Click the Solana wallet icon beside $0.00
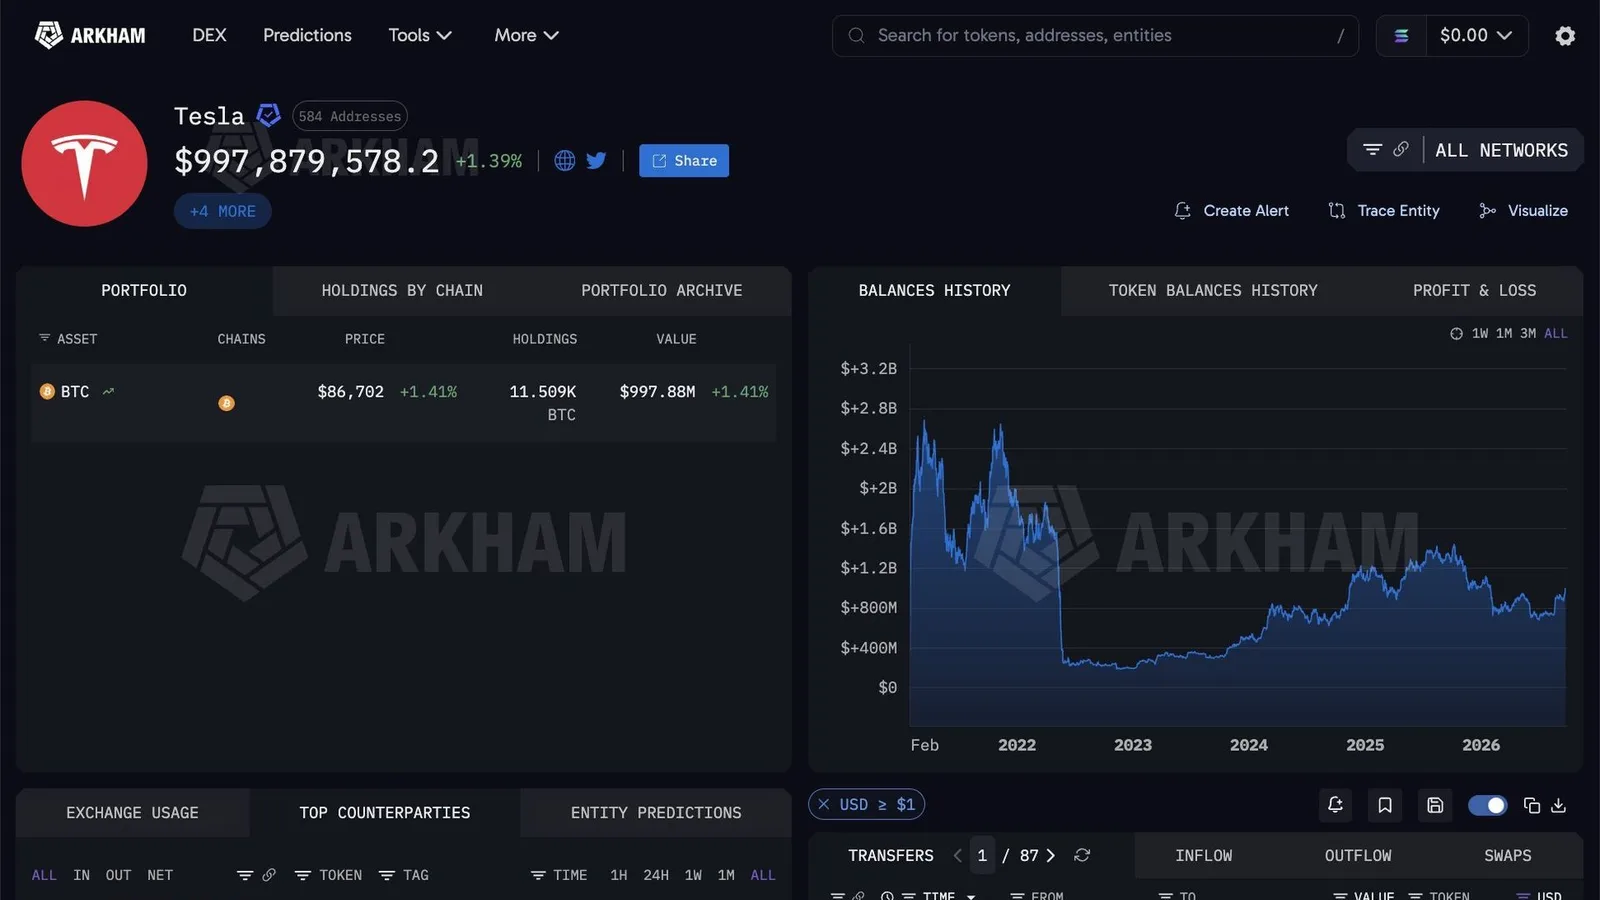Viewport: 1600px width, 900px height. [x=1401, y=36]
